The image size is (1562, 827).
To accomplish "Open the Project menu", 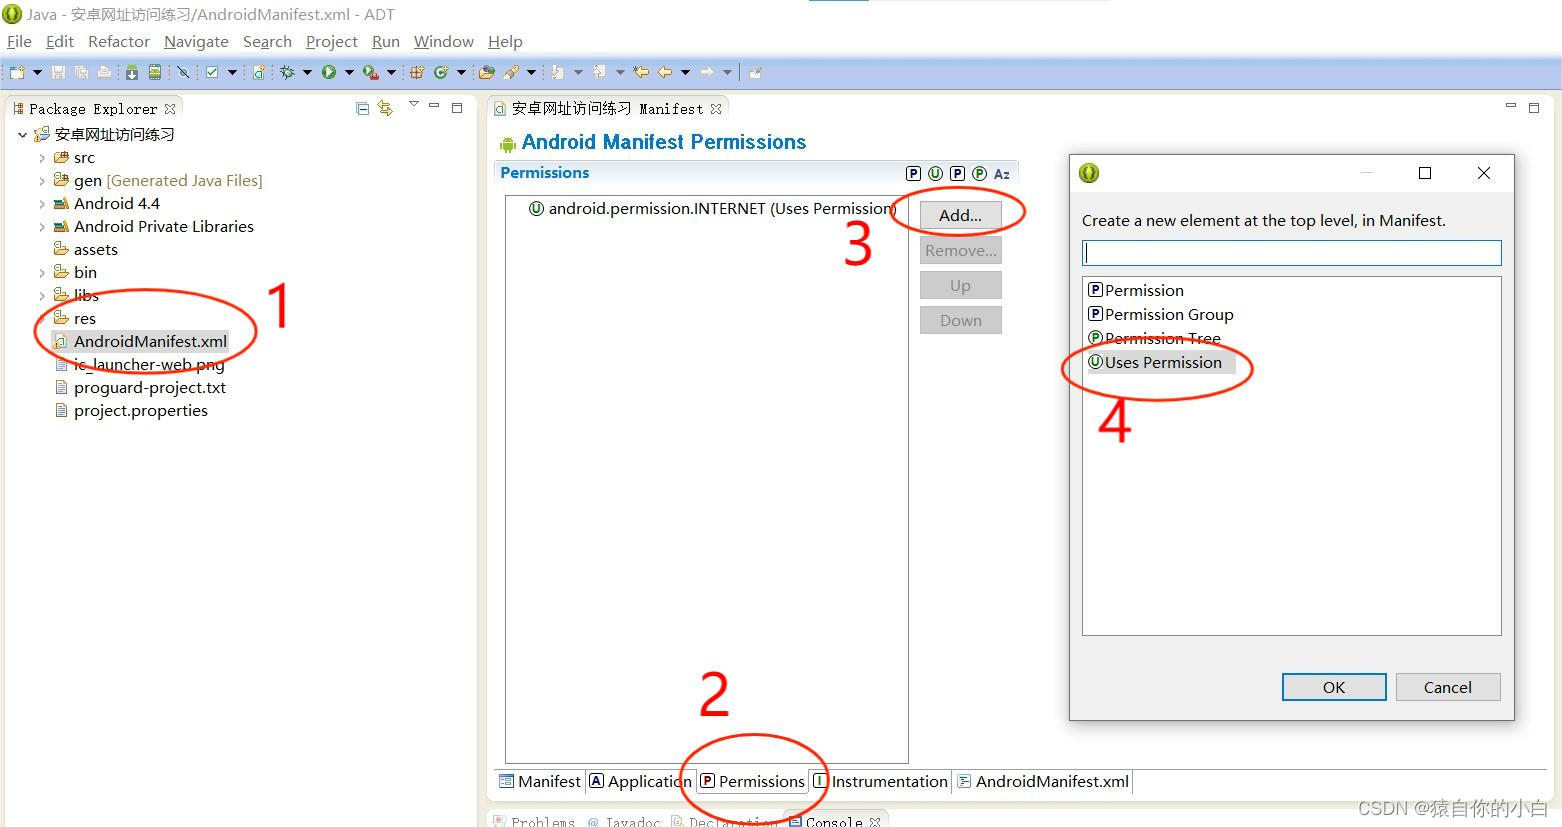I will point(331,41).
